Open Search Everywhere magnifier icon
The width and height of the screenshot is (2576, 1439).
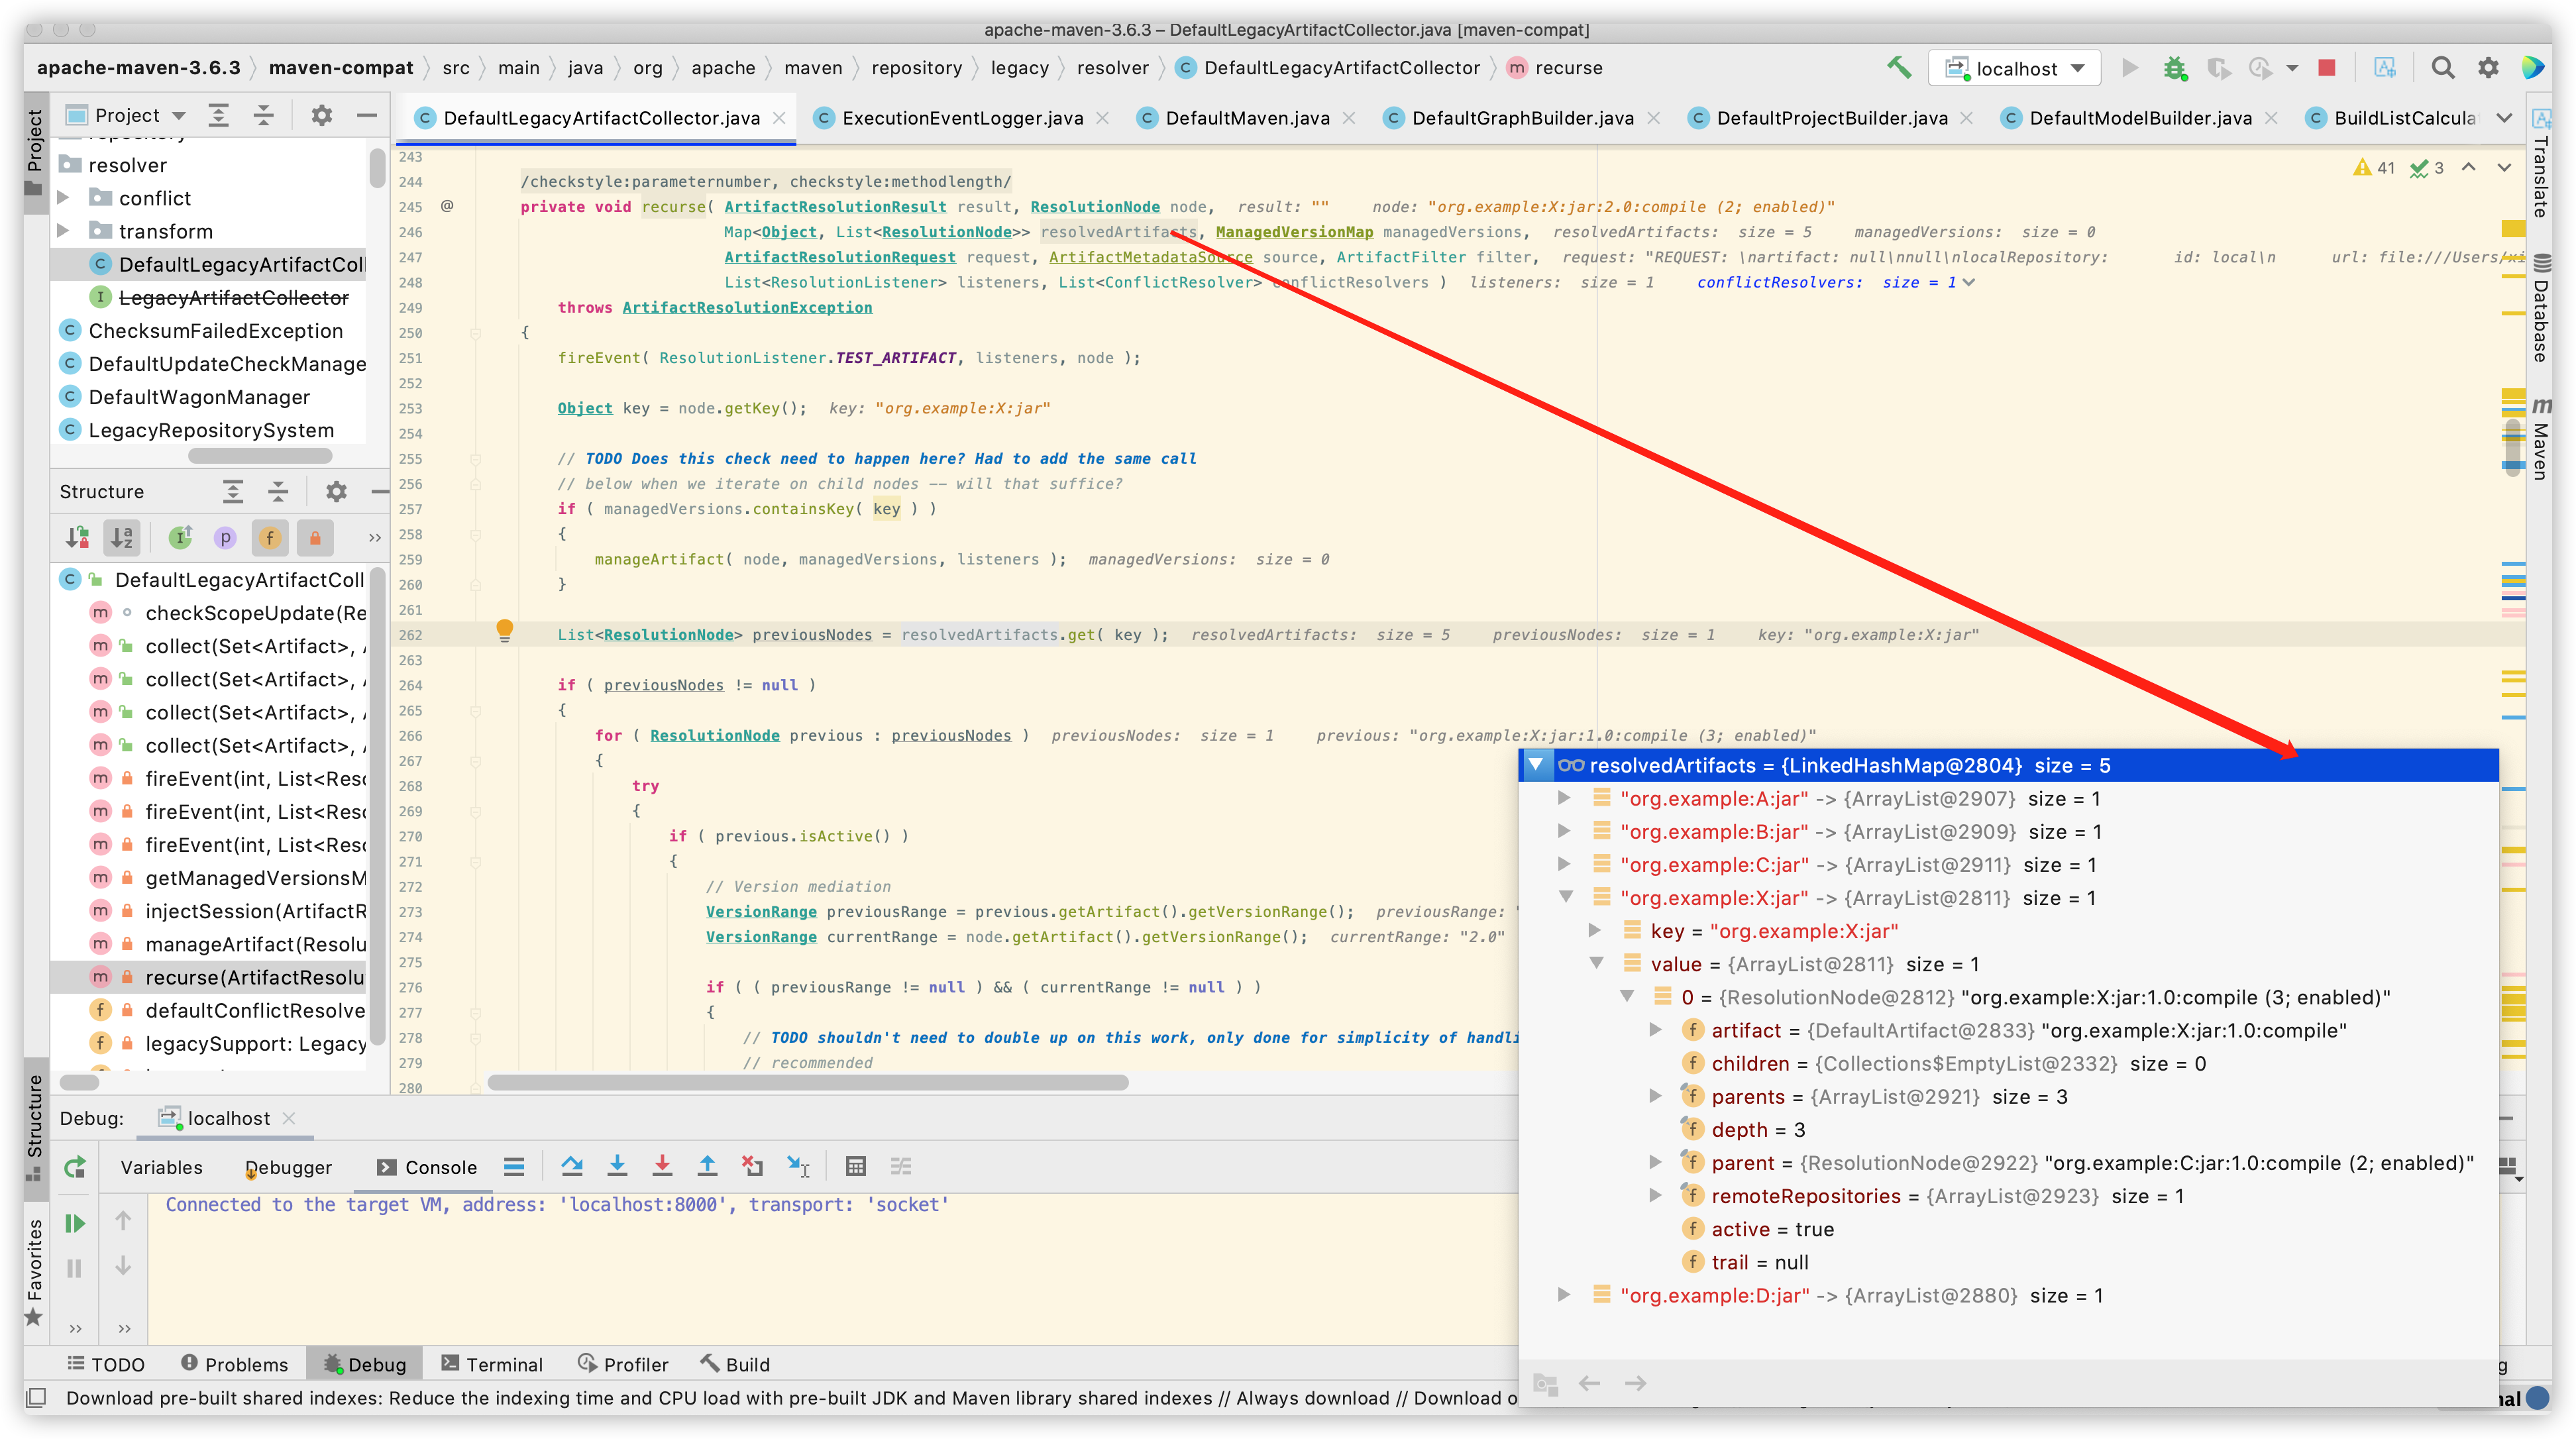2443,68
